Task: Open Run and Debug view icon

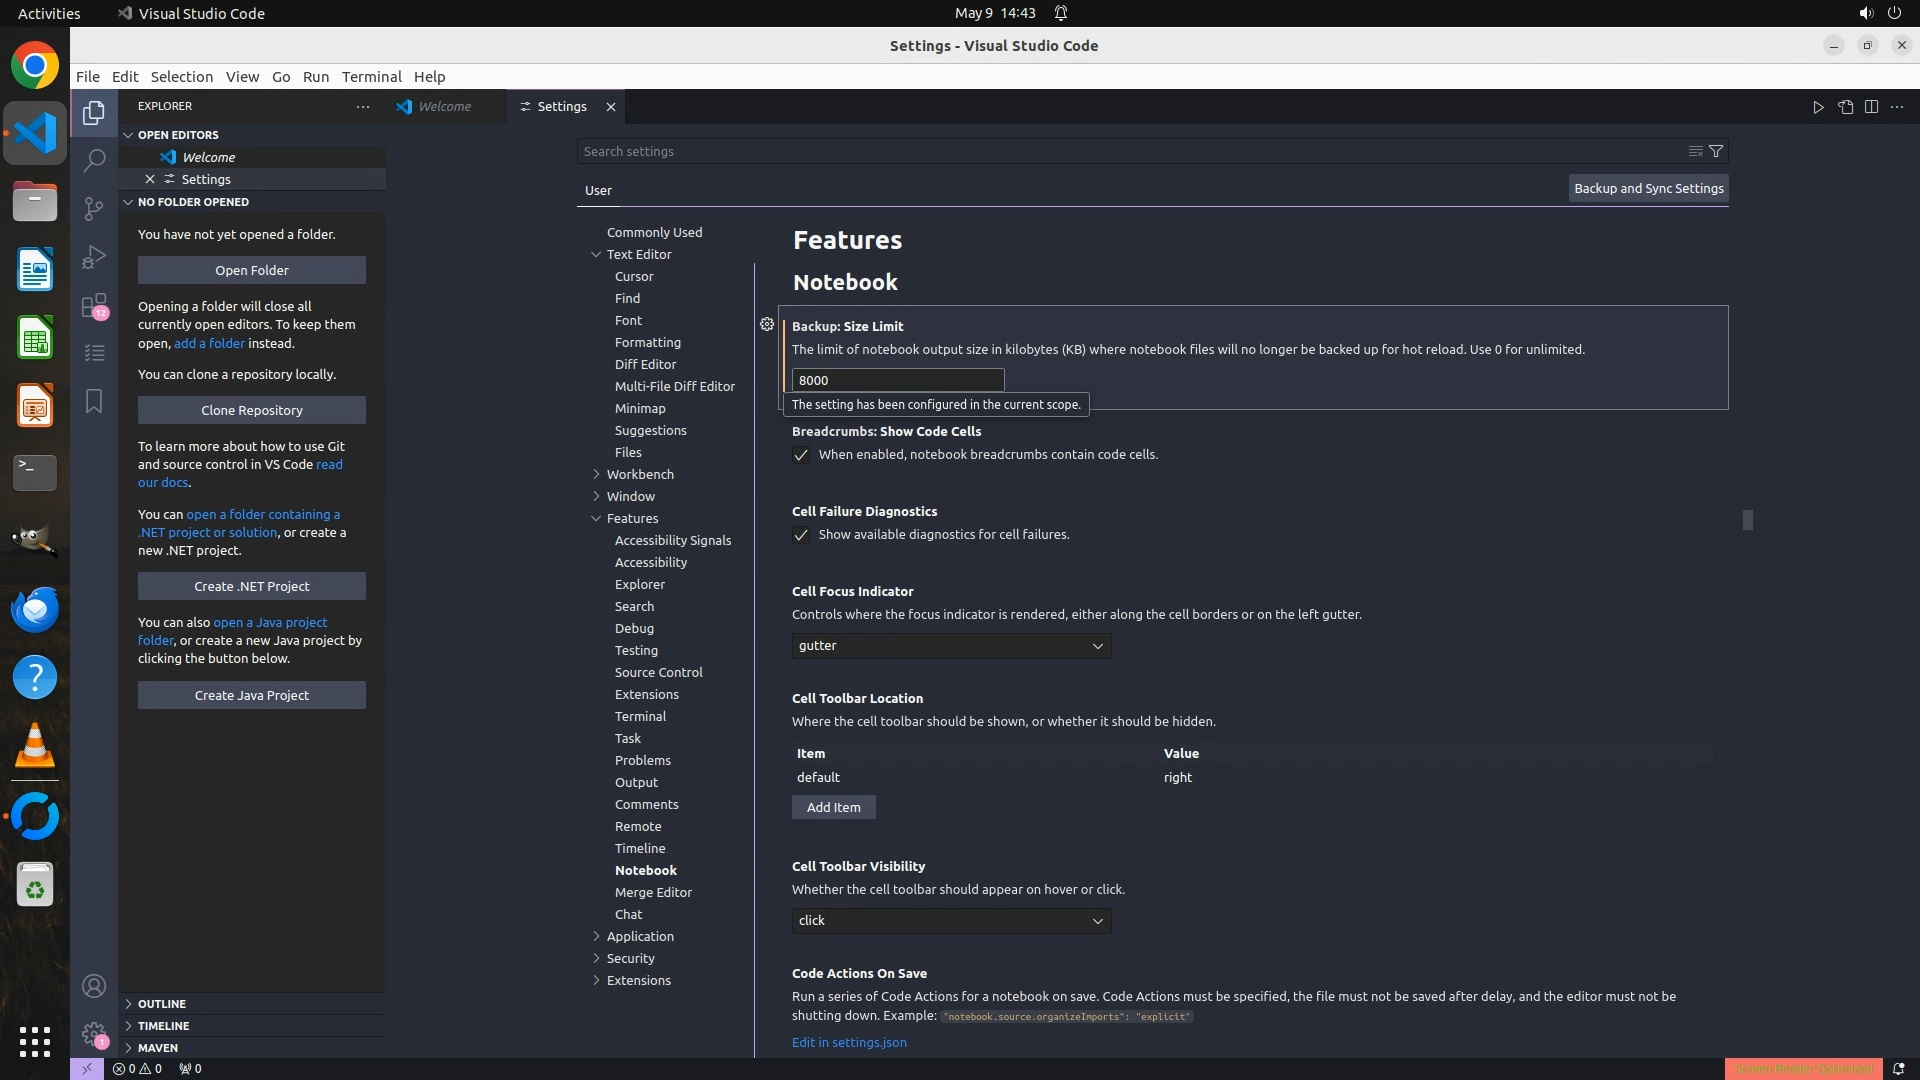Action: (94, 257)
